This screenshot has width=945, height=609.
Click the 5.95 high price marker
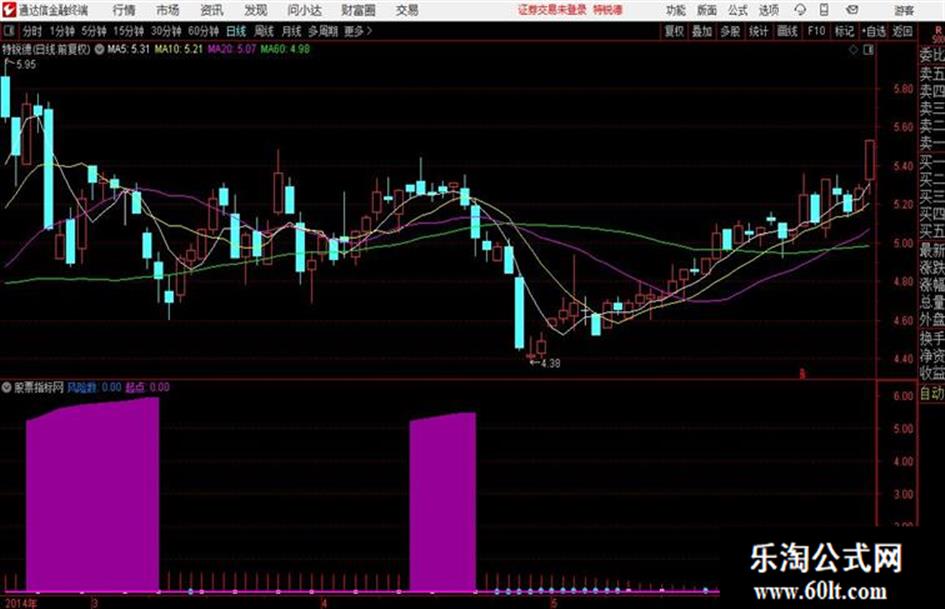(25, 65)
